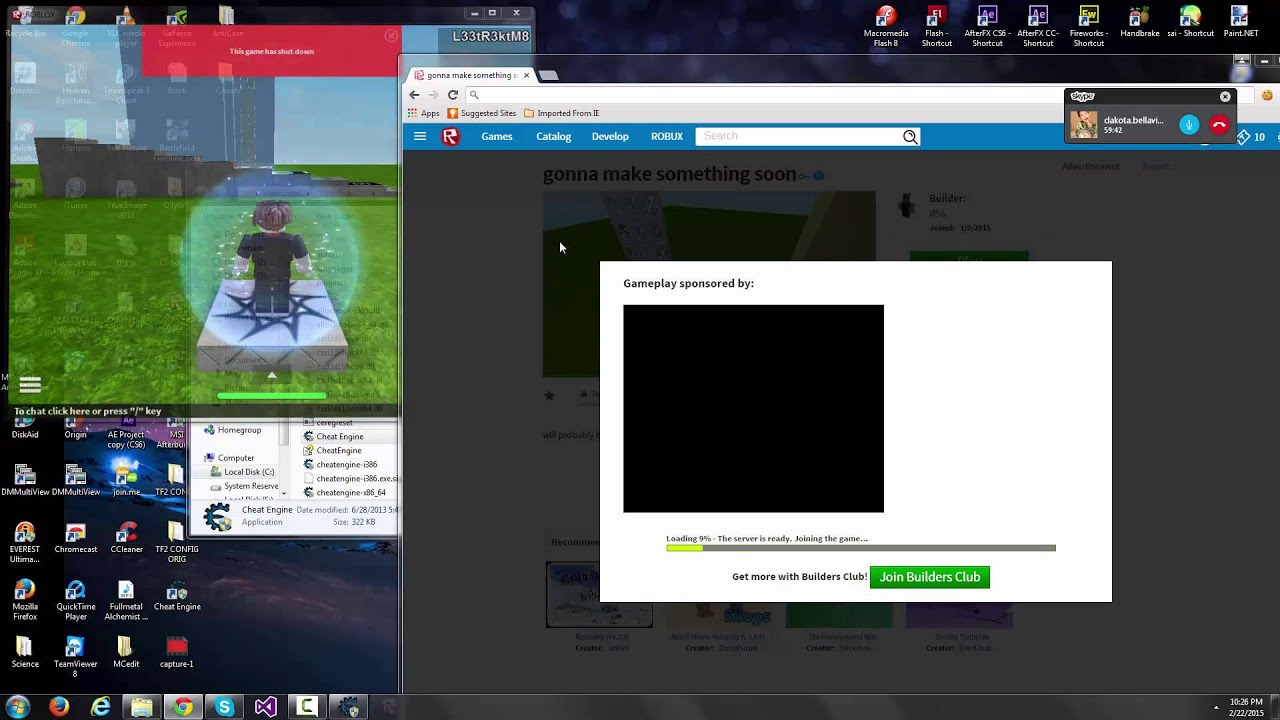Click the Explorer tree scroll-down arrow
Screen dimensions: 1280x720
[x=285, y=493]
